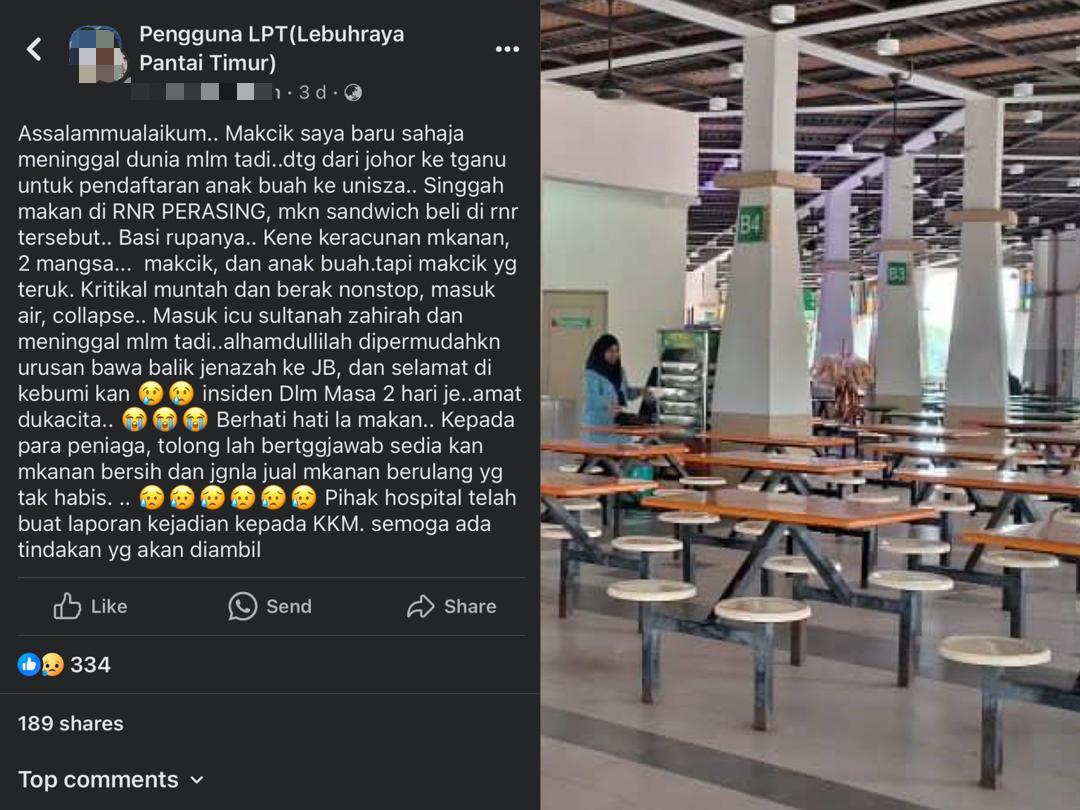Tap the WhatsApp Send icon
The image size is (1080, 810).
242,606
